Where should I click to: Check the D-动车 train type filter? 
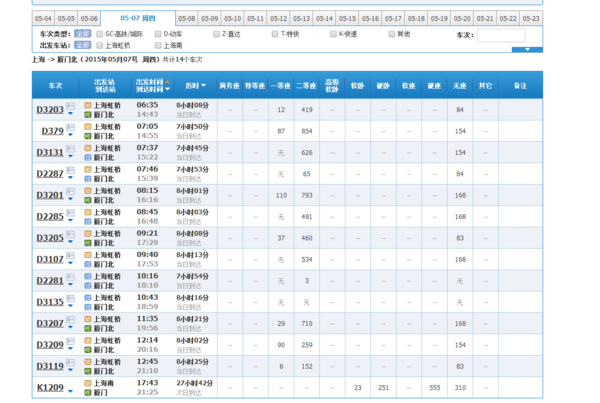[x=158, y=34]
